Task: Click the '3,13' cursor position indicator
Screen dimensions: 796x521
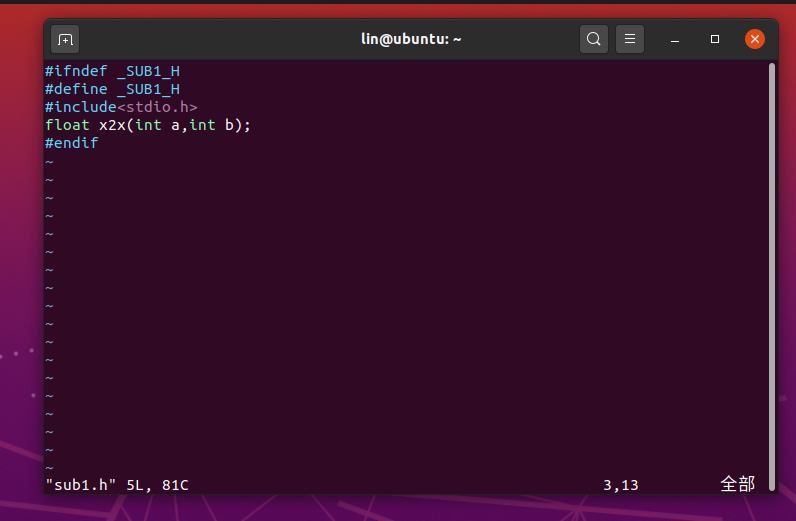Action: pos(620,485)
